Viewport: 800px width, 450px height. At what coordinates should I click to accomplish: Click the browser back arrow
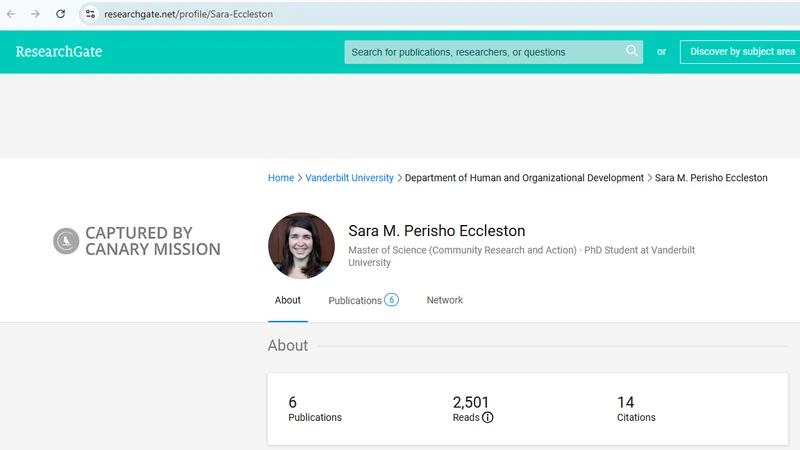click(x=11, y=14)
